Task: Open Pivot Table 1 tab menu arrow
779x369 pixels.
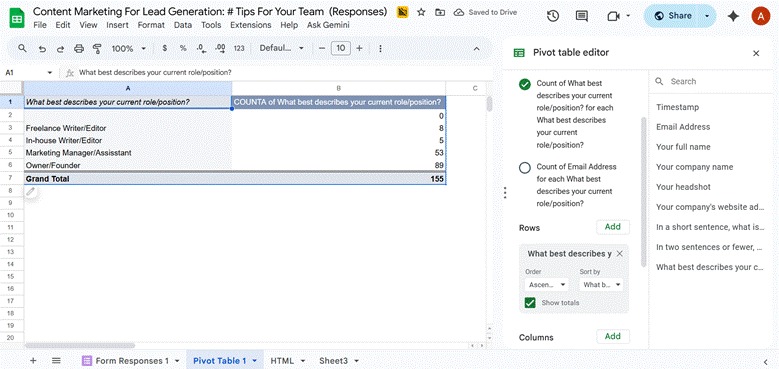Action: [x=254, y=361]
